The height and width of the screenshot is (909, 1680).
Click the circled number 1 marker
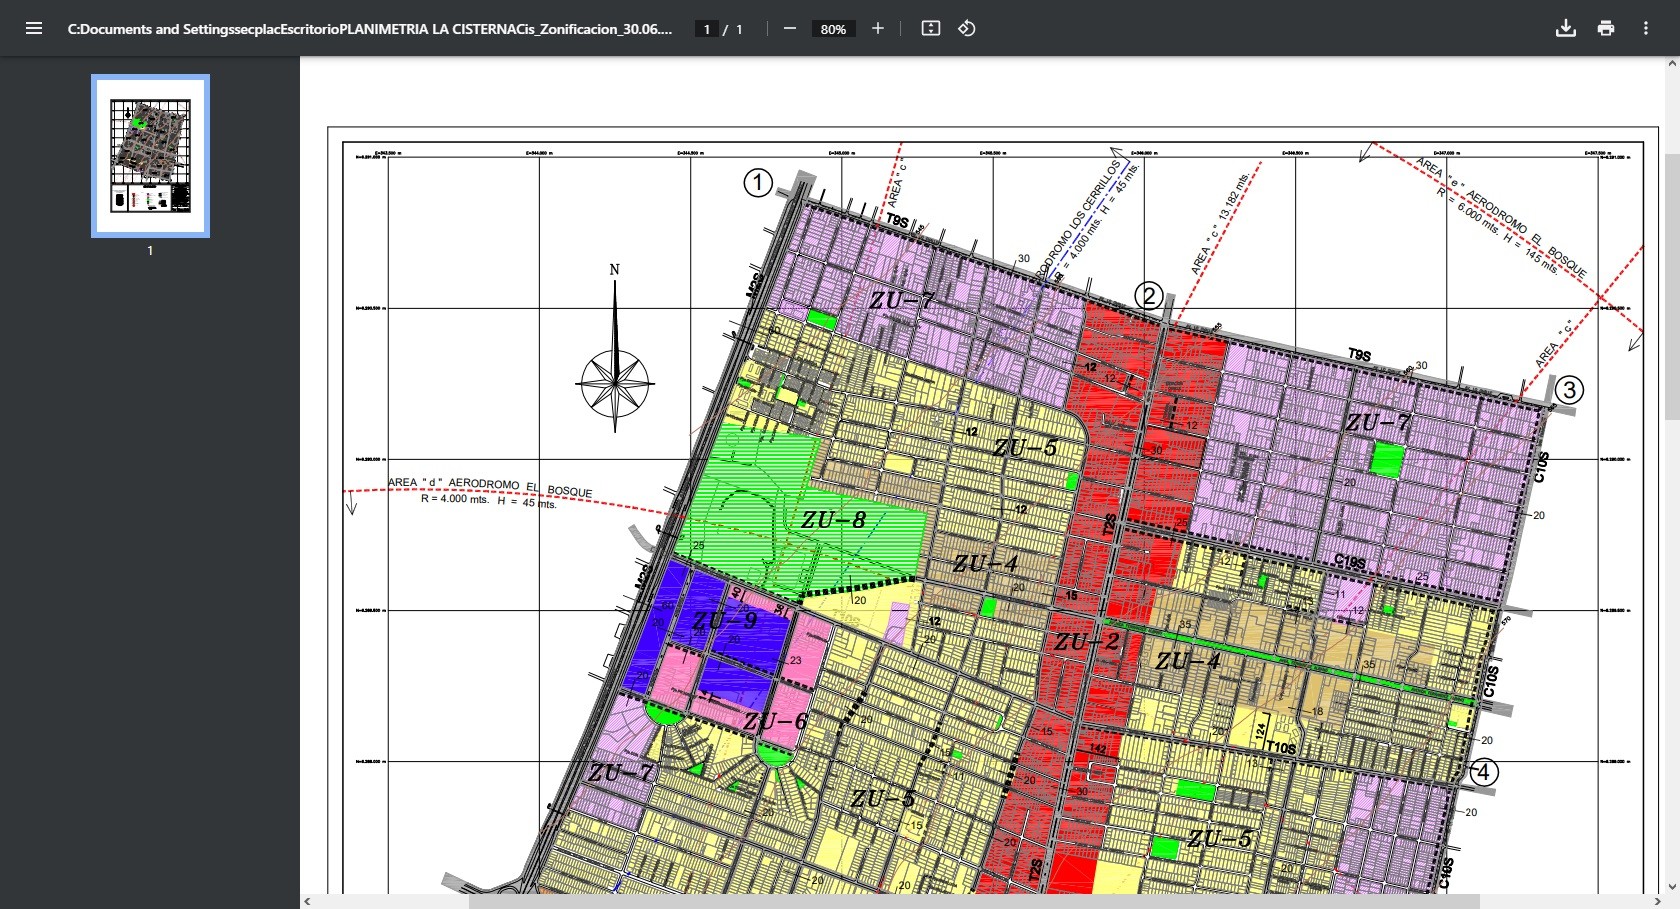point(758,183)
